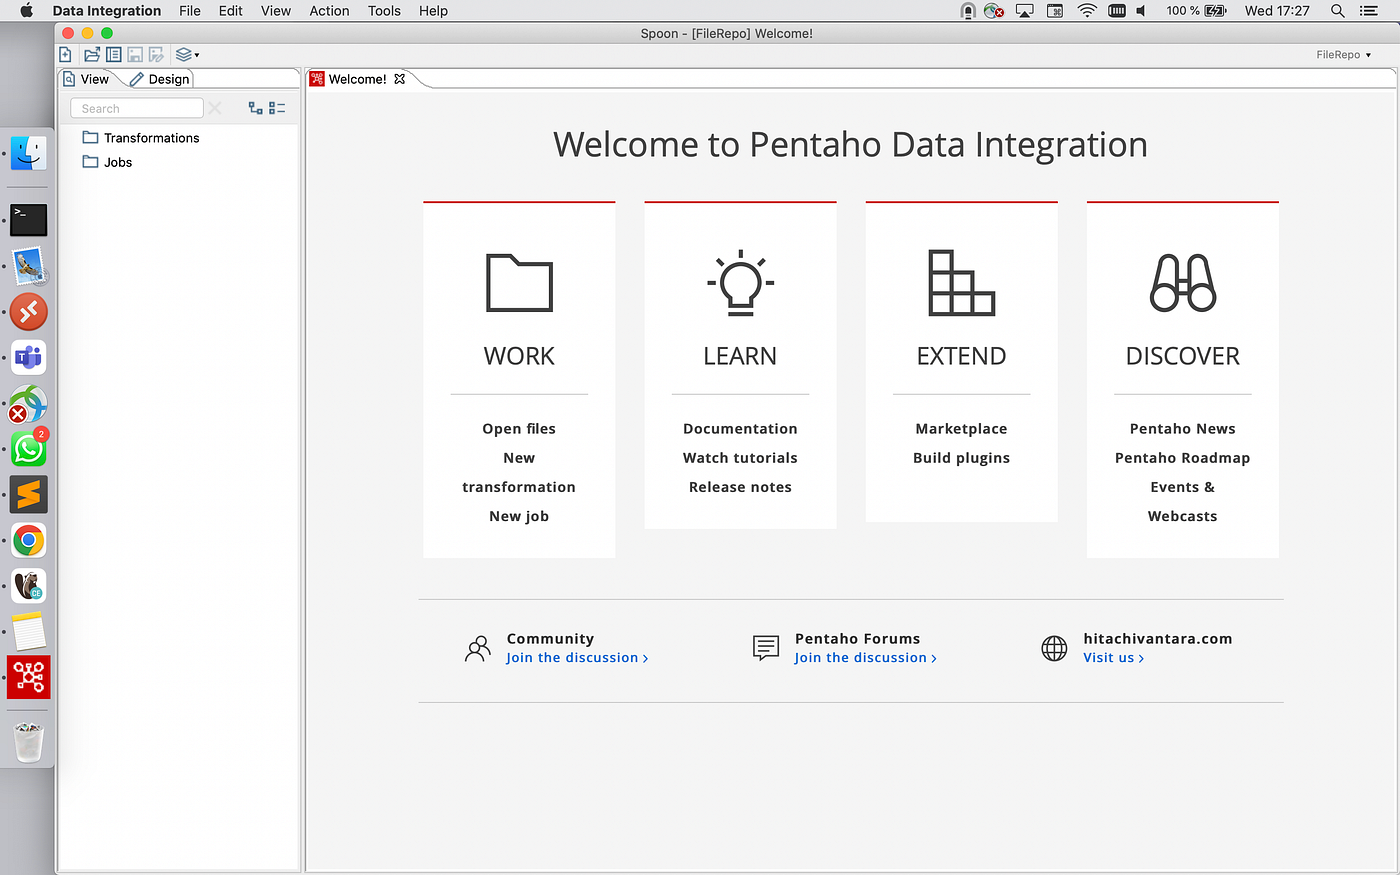This screenshot has height=875, width=1400.
Task: Click the Save As toolbar icon
Action: [x=155, y=54]
